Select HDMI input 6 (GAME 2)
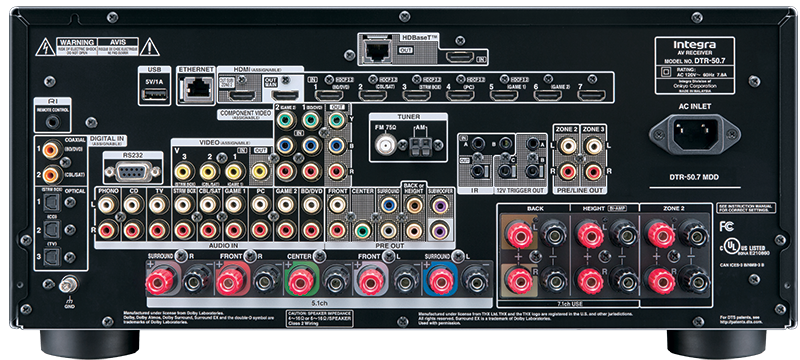Screen dimensions: 800x360 [x=547, y=95]
